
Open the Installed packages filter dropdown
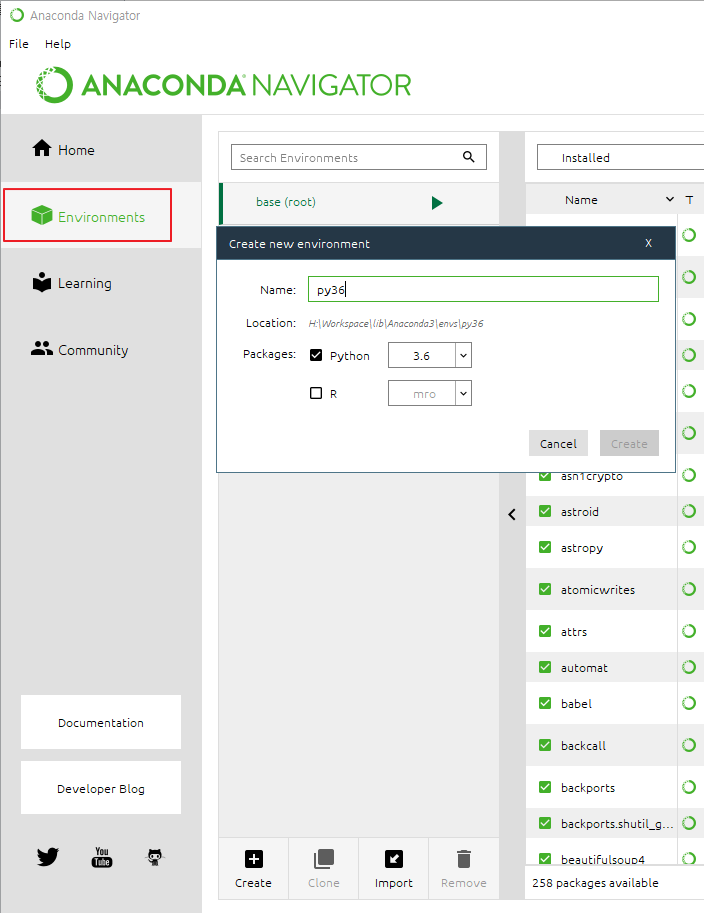[620, 157]
